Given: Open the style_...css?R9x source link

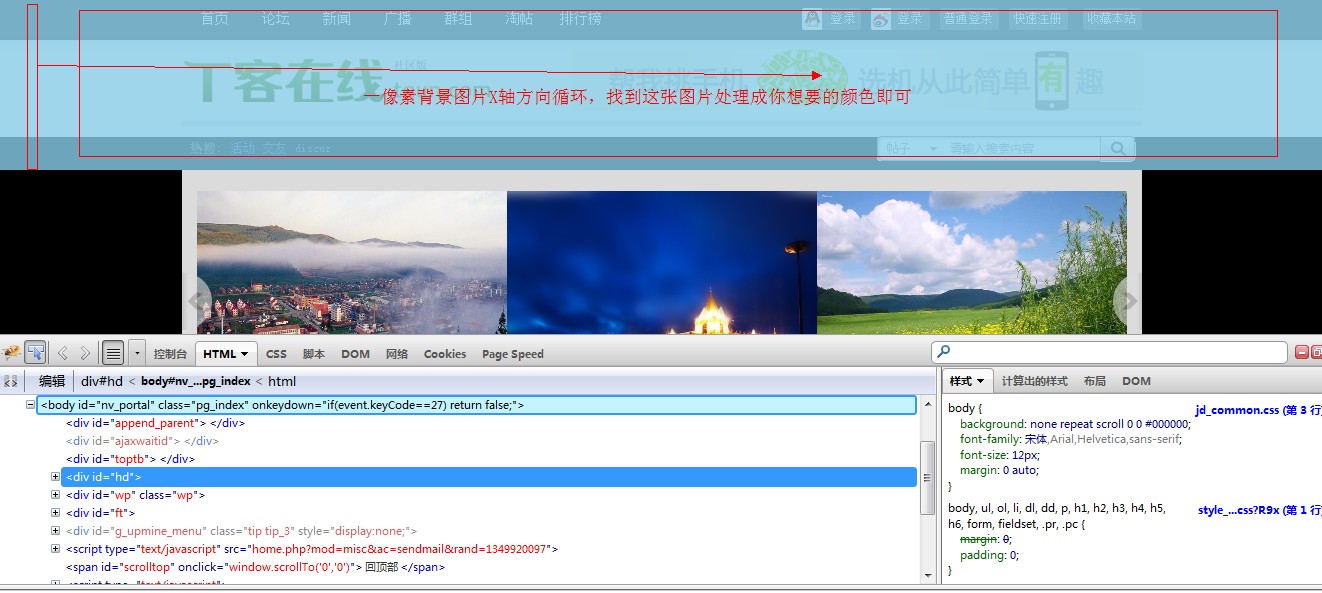Looking at the screenshot, I should pyautogui.click(x=1260, y=510).
